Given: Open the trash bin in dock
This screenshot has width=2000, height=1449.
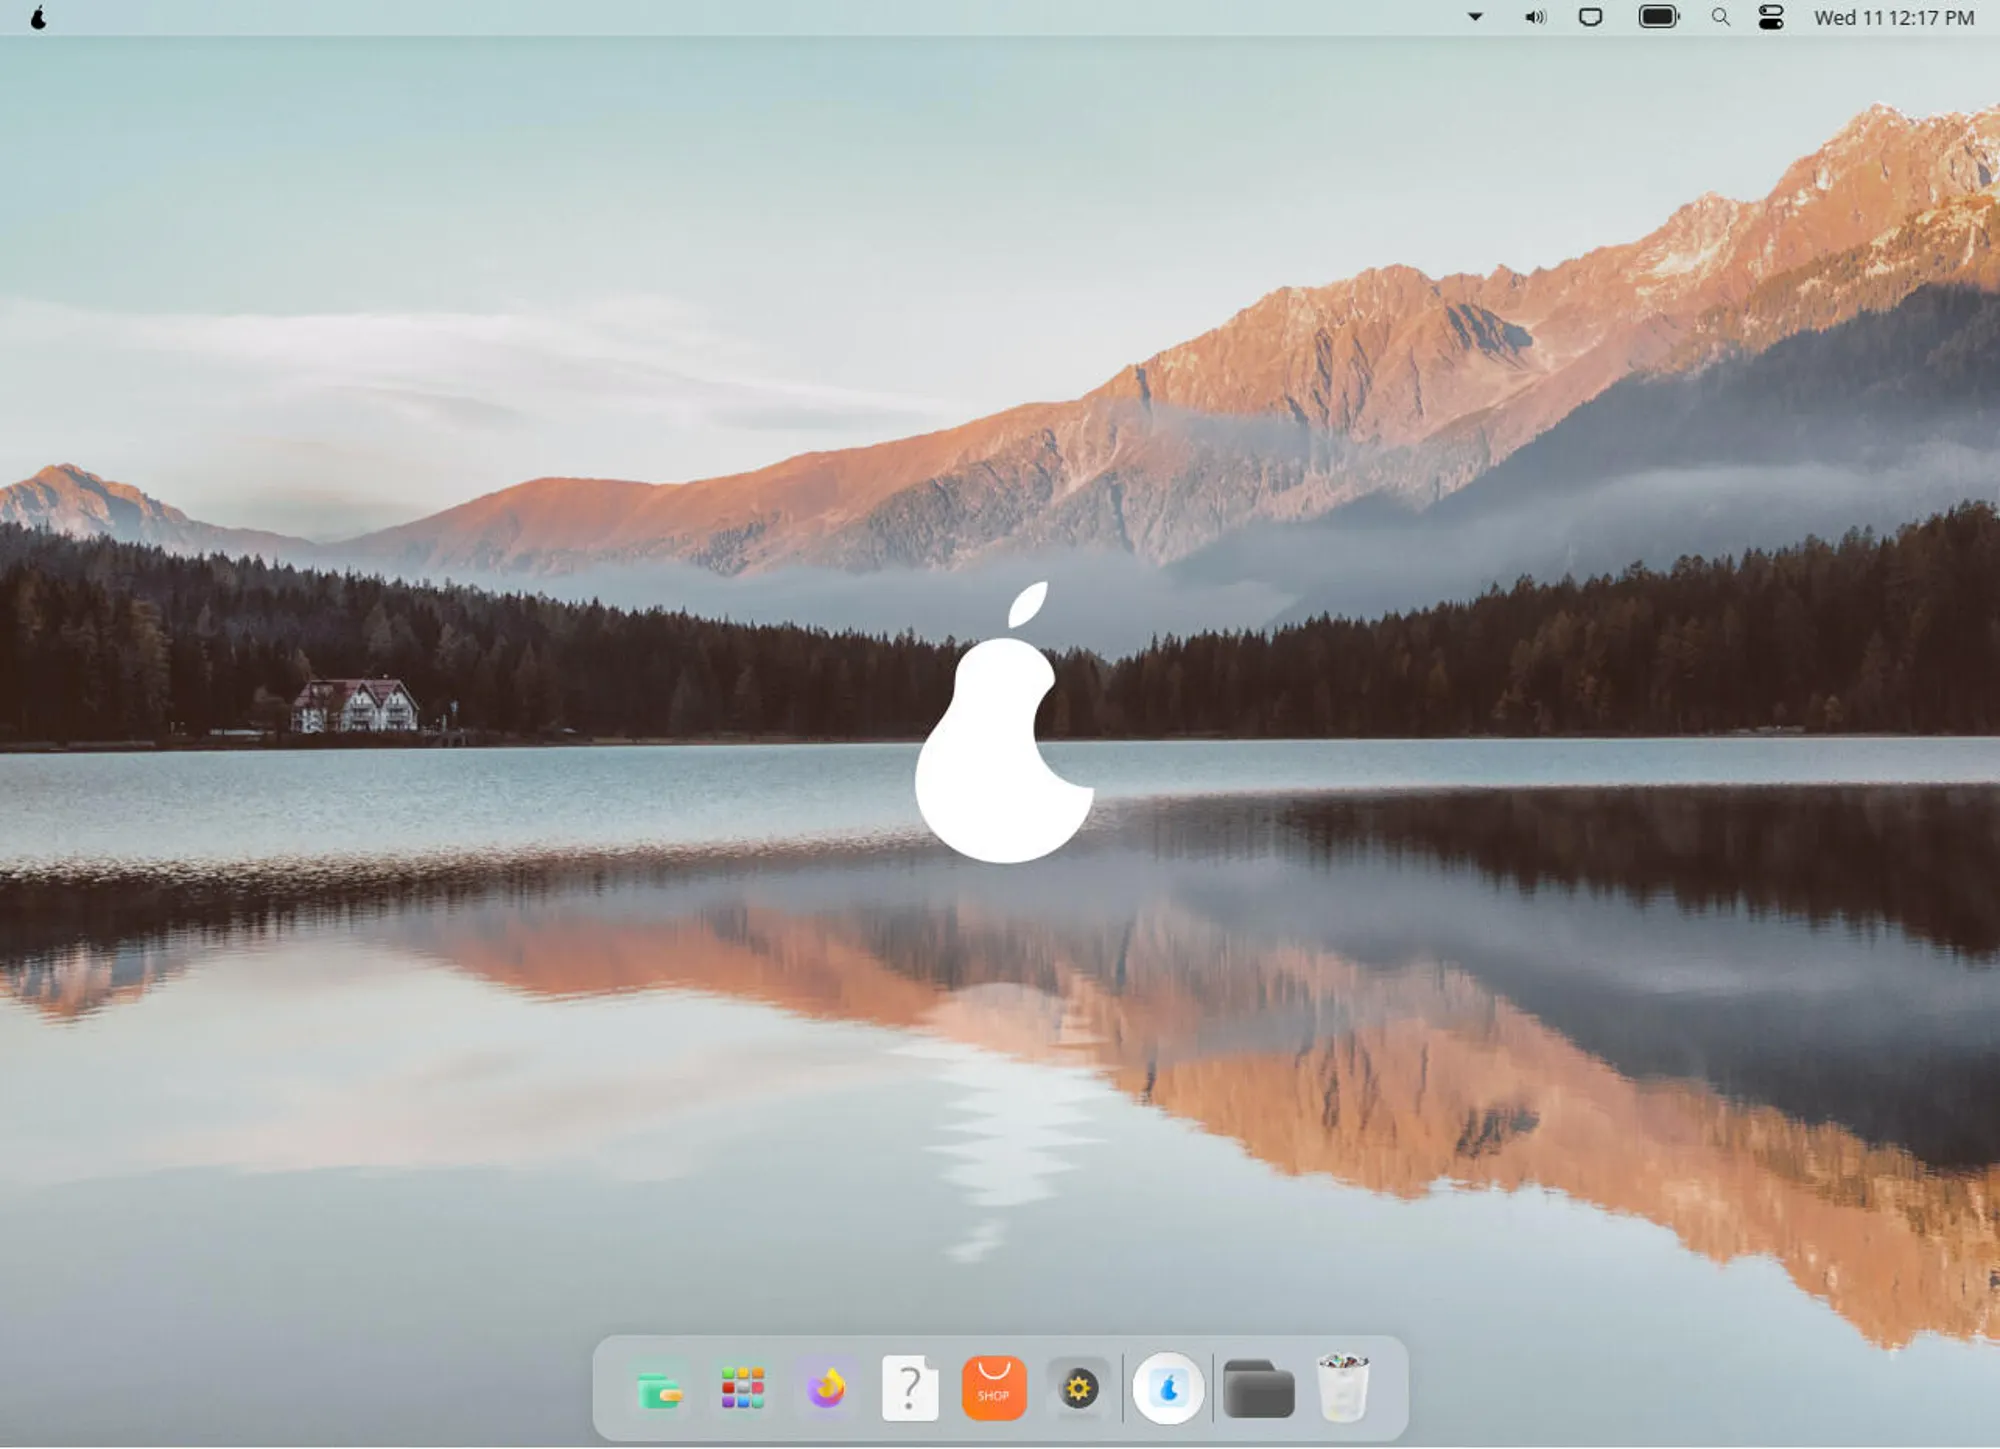Looking at the screenshot, I should pos(1342,1388).
